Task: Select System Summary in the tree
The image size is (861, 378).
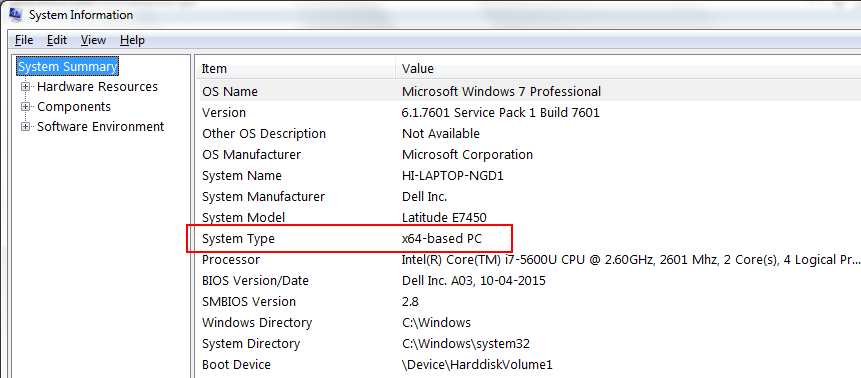Action: 68,67
